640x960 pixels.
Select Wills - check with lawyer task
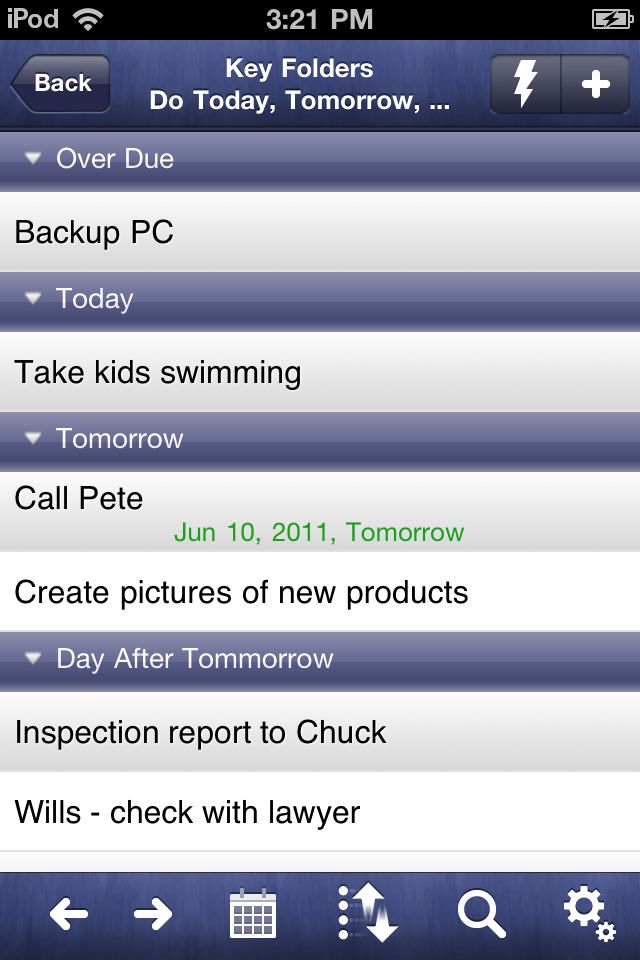(320, 812)
